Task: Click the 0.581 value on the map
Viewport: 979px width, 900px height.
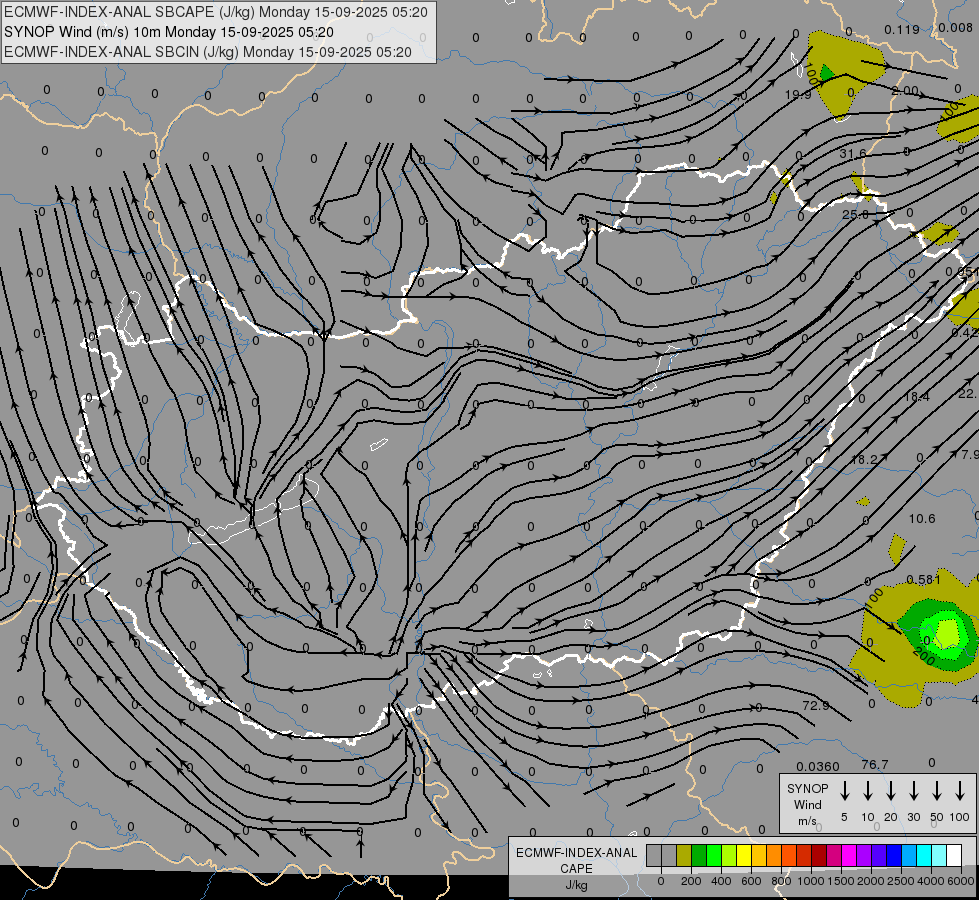Action: coord(923,580)
